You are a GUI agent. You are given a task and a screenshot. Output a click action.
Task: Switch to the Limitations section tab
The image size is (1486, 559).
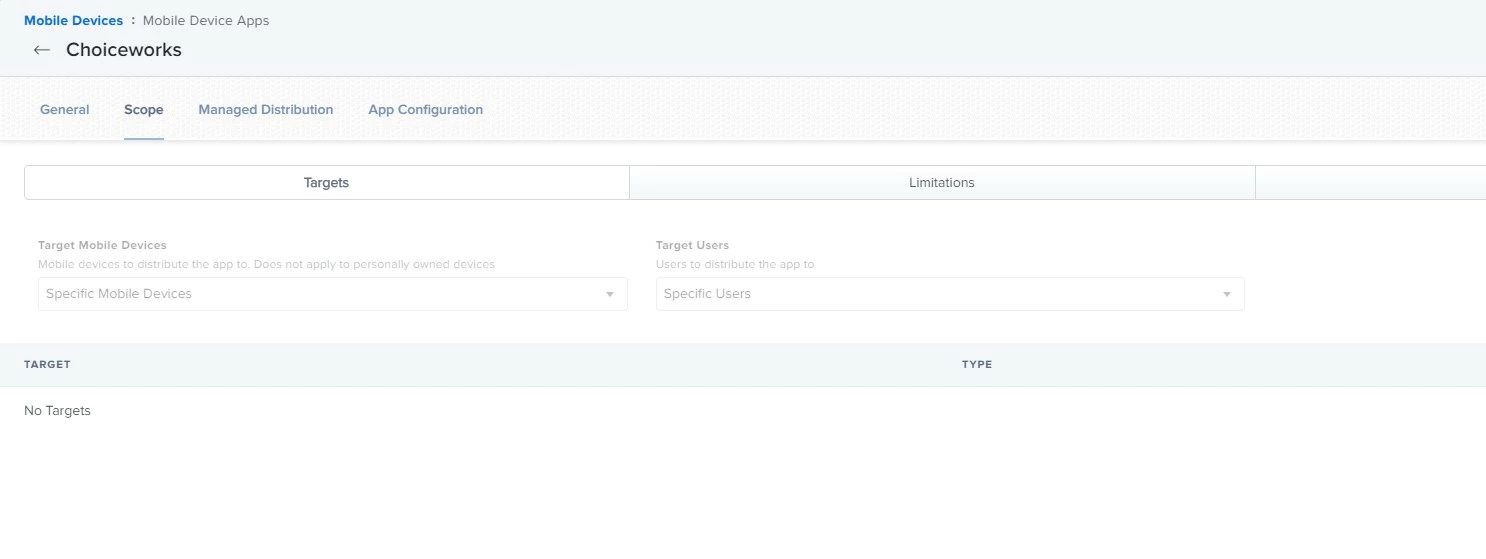[x=942, y=183]
